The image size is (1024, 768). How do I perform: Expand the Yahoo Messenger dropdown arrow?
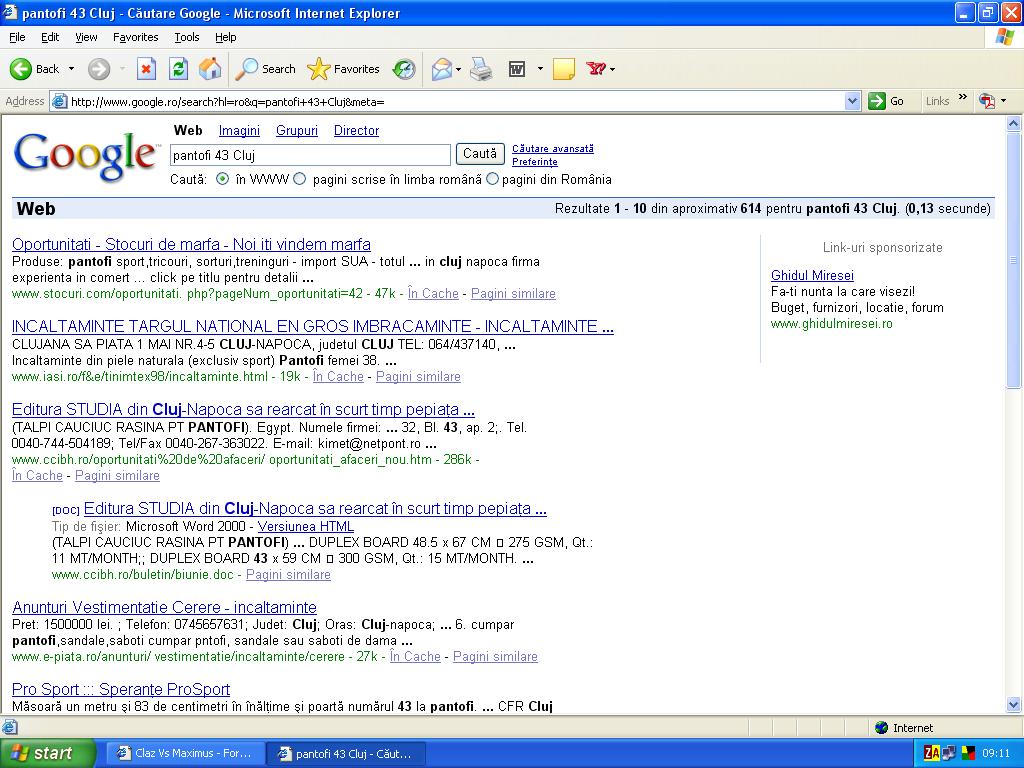point(613,69)
